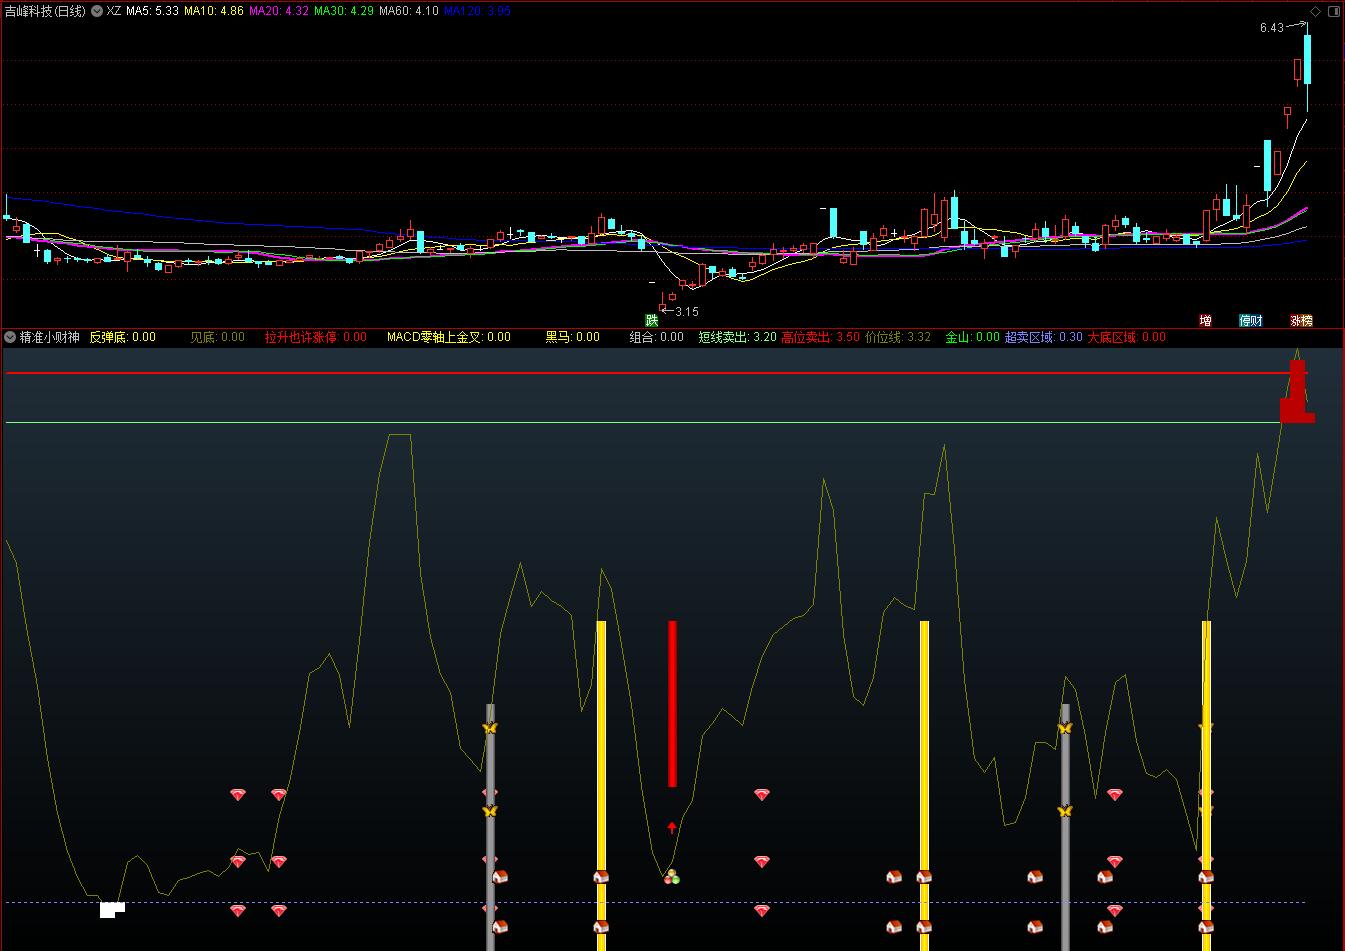Click the green 跌 marker below the candles

point(652,321)
